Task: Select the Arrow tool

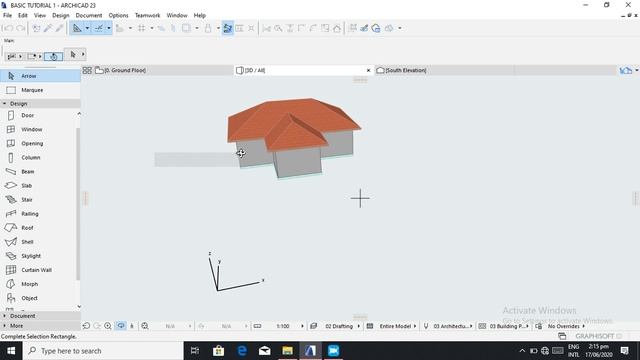Action: point(40,76)
